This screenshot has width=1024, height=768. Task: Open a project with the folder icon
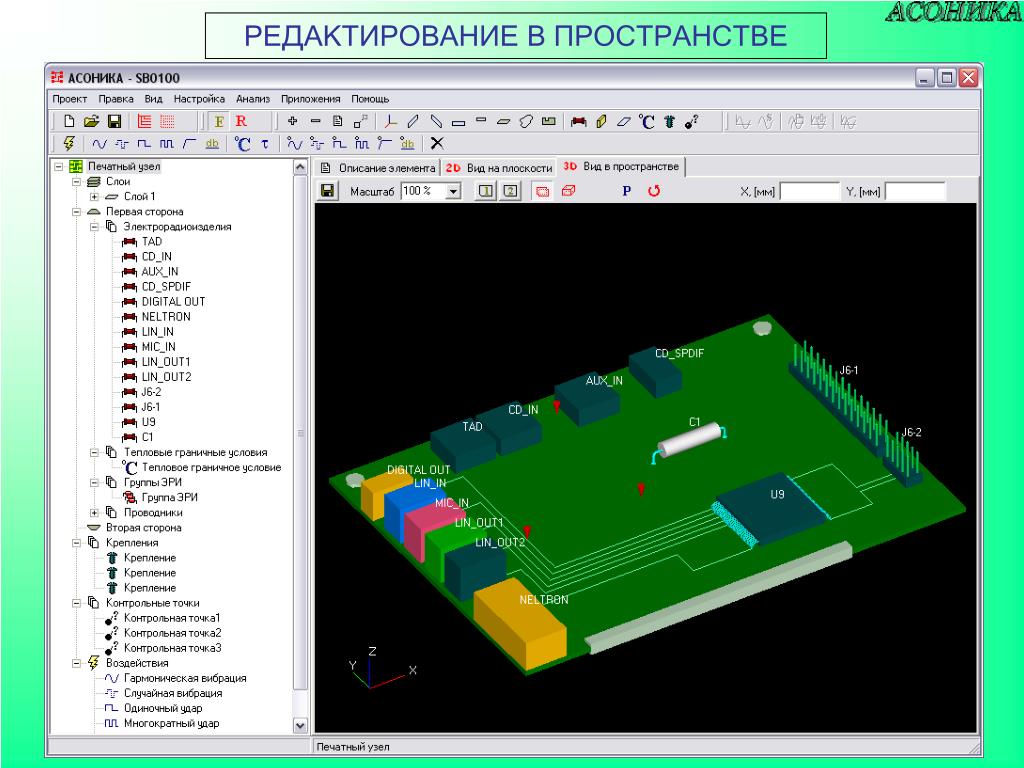(x=91, y=121)
